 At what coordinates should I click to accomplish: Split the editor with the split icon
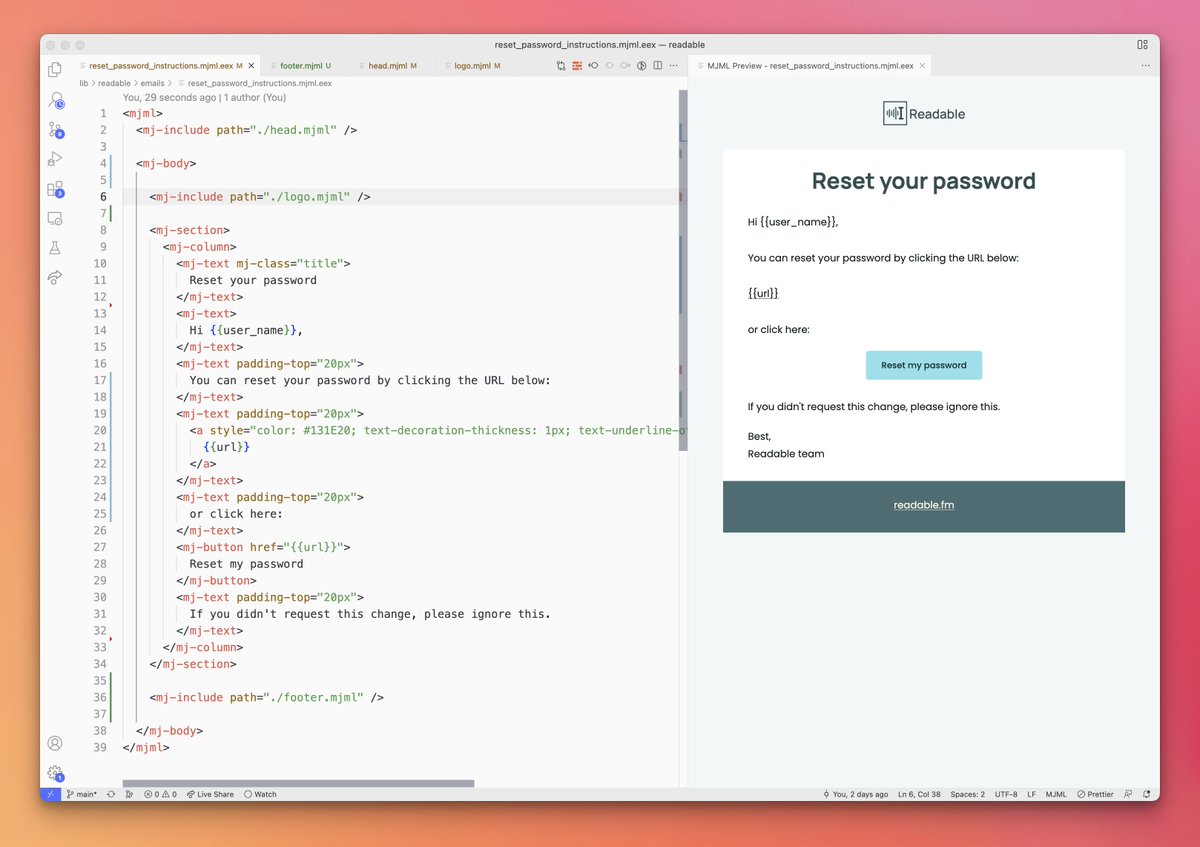[x=657, y=65]
